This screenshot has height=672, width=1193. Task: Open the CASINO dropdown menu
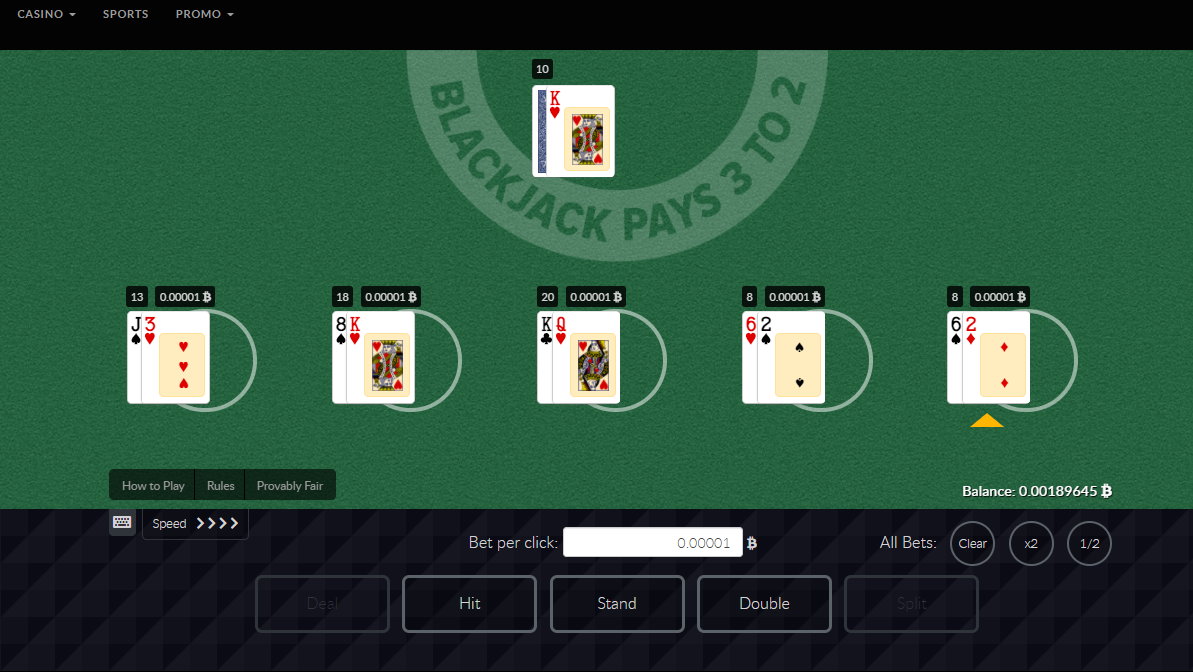(x=46, y=14)
